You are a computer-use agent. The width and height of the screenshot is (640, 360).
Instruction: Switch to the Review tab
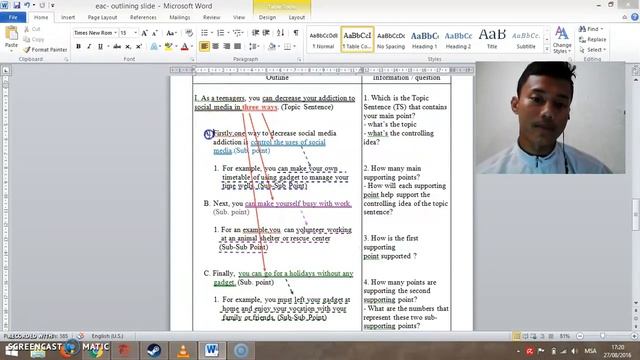pos(211,18)
